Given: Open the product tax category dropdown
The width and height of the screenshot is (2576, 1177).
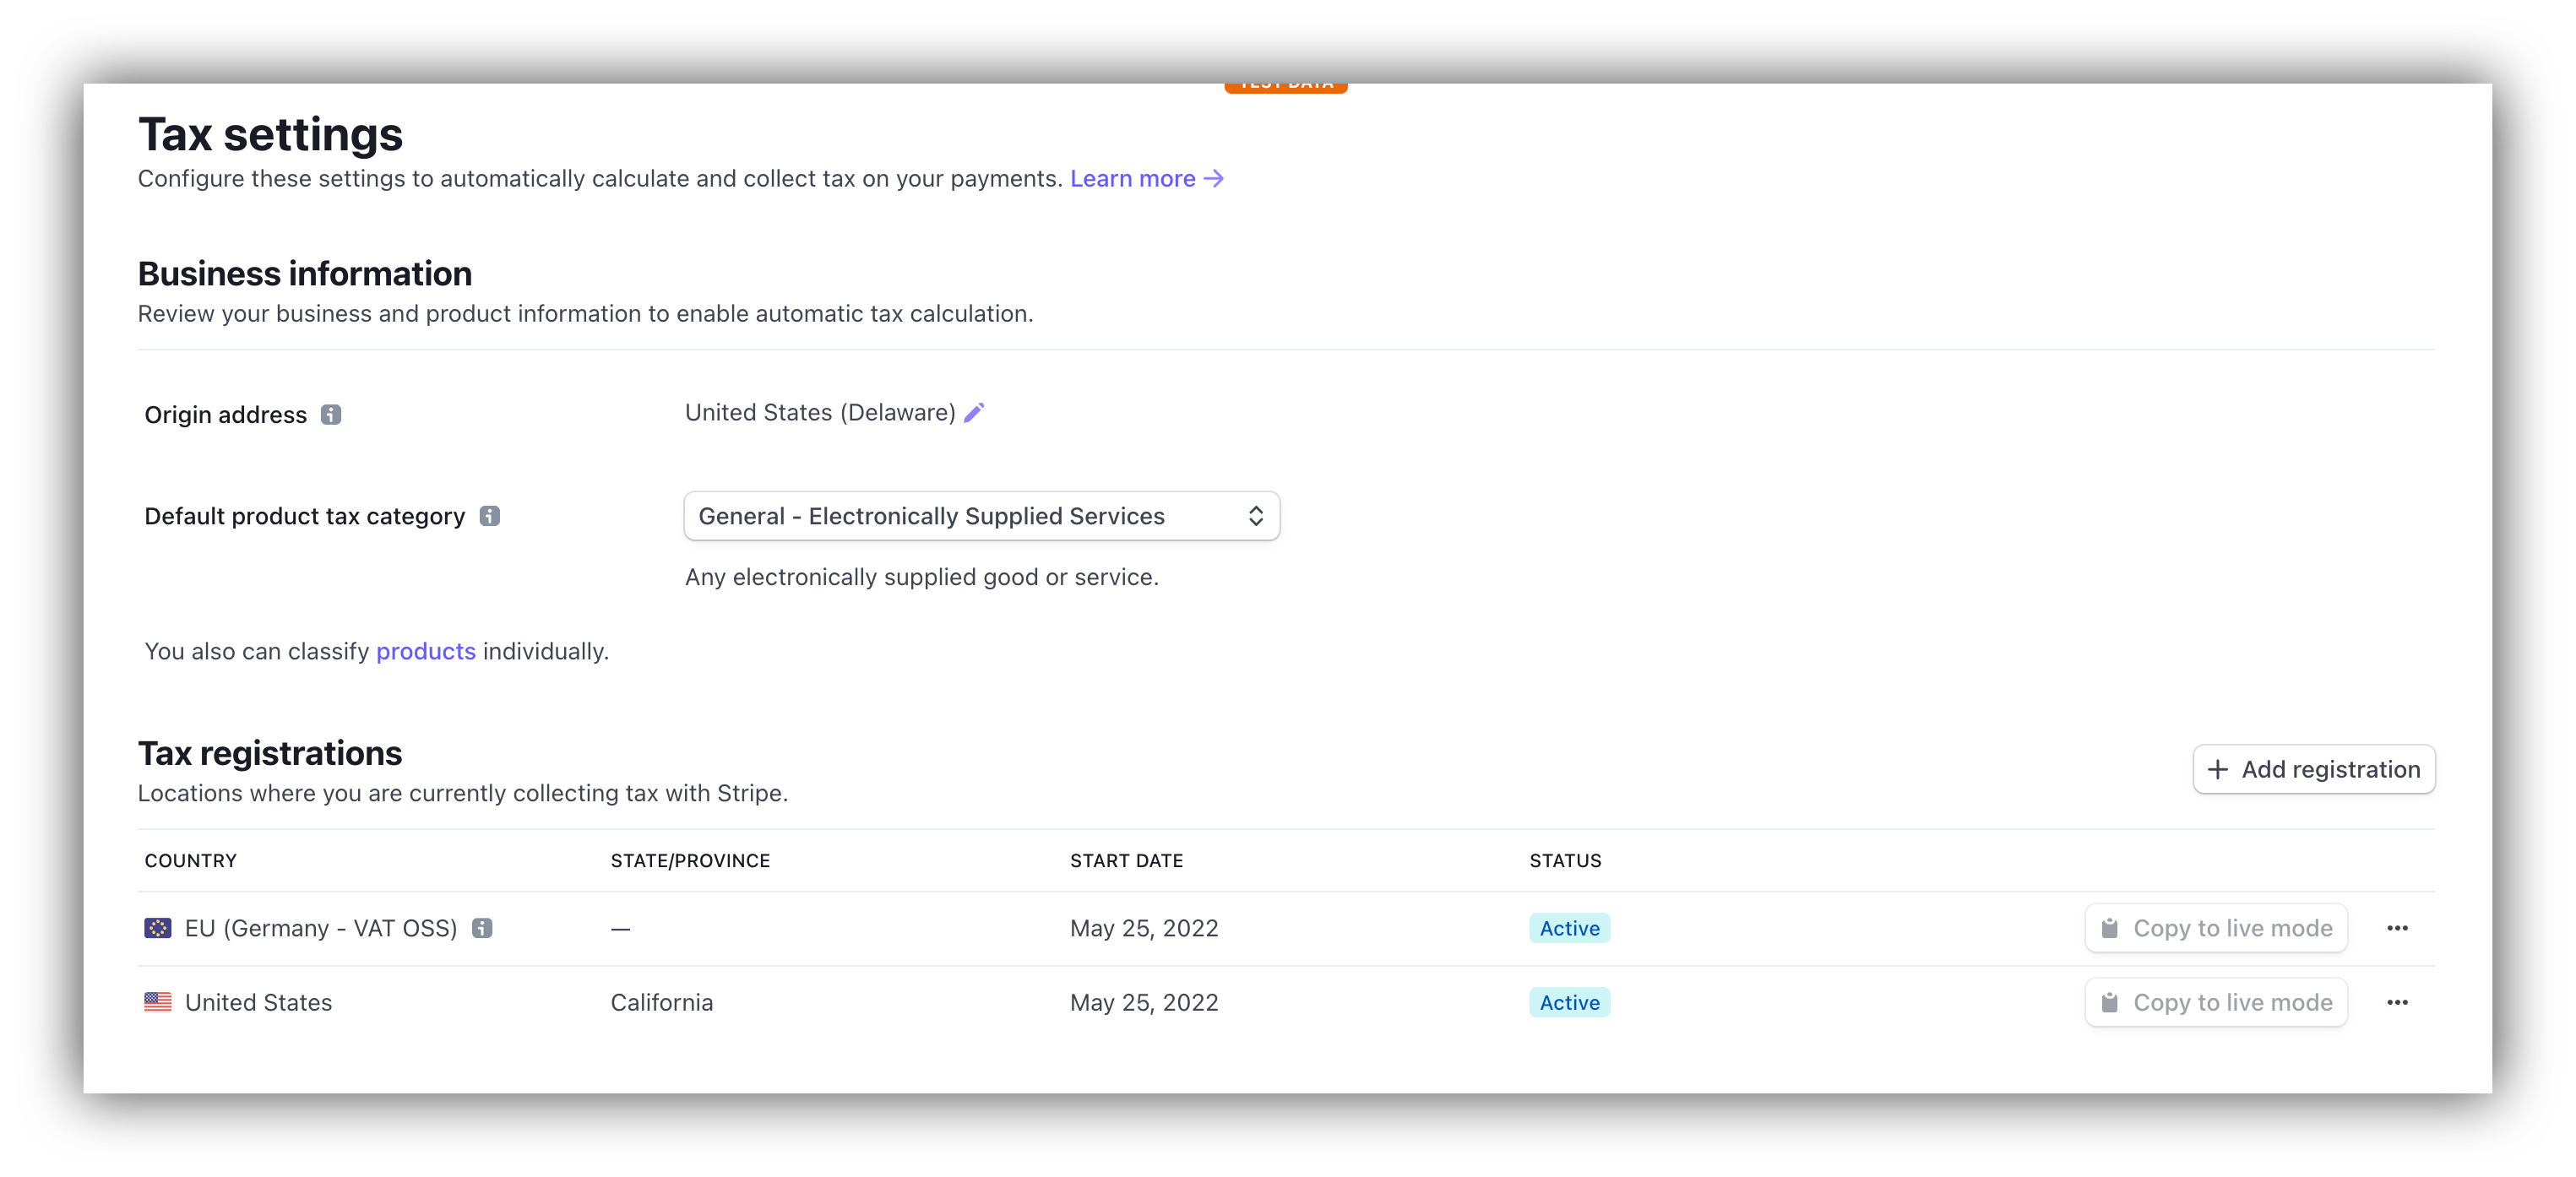Looking at the screenshot, I should click(x=981, y=516).
